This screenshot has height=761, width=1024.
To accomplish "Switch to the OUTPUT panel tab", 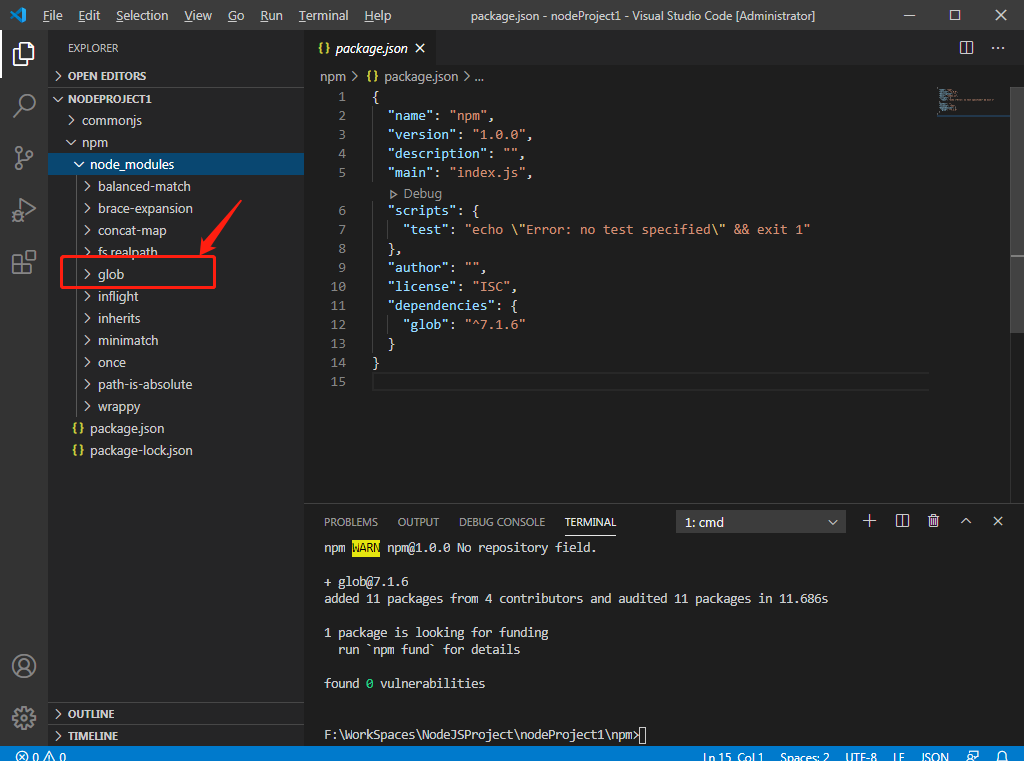I will coord(418,522).
